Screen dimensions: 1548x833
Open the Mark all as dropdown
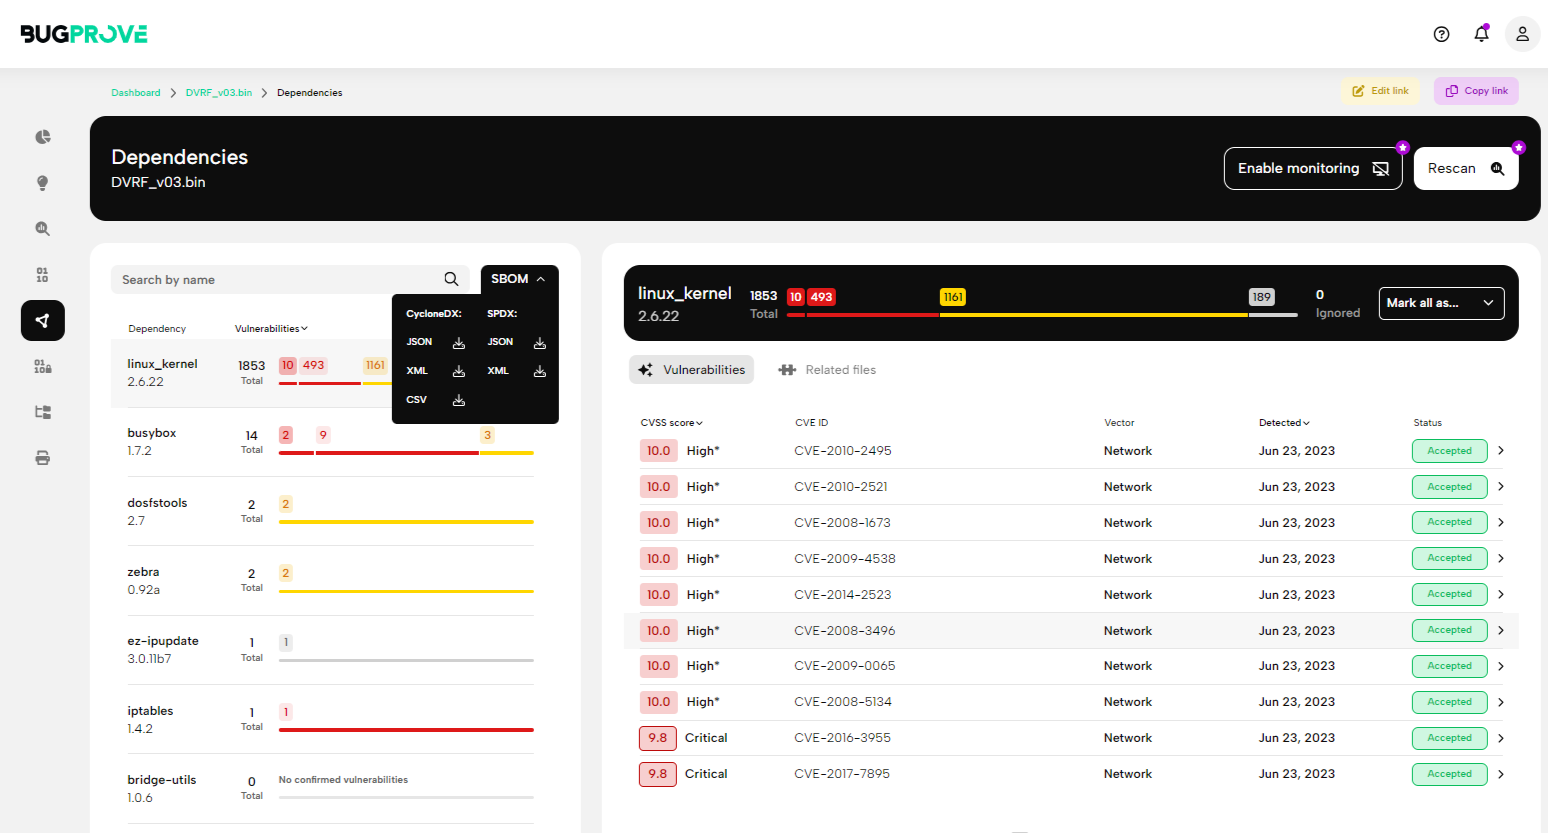click(1441, 302)
